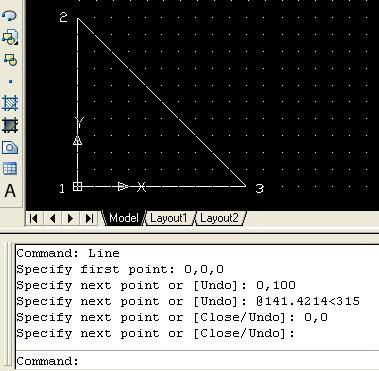Activate the Hatch tool
The width and height of the screenshot is (379, 371).
tap(10, 103)
